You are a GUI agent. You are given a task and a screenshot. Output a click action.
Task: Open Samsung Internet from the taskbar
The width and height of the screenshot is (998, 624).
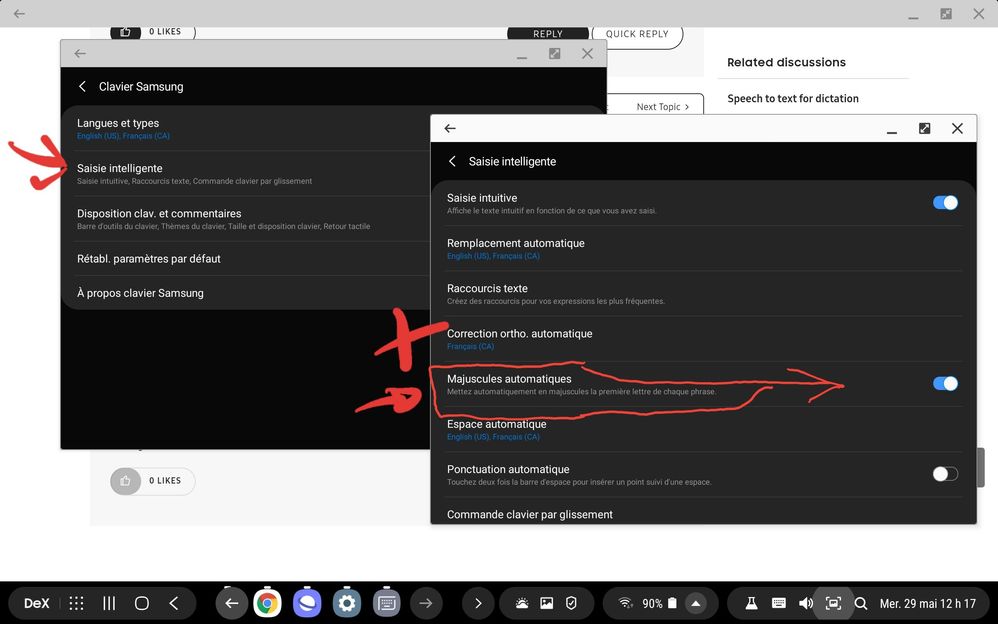pyautogui.click(x=307, y=603)
